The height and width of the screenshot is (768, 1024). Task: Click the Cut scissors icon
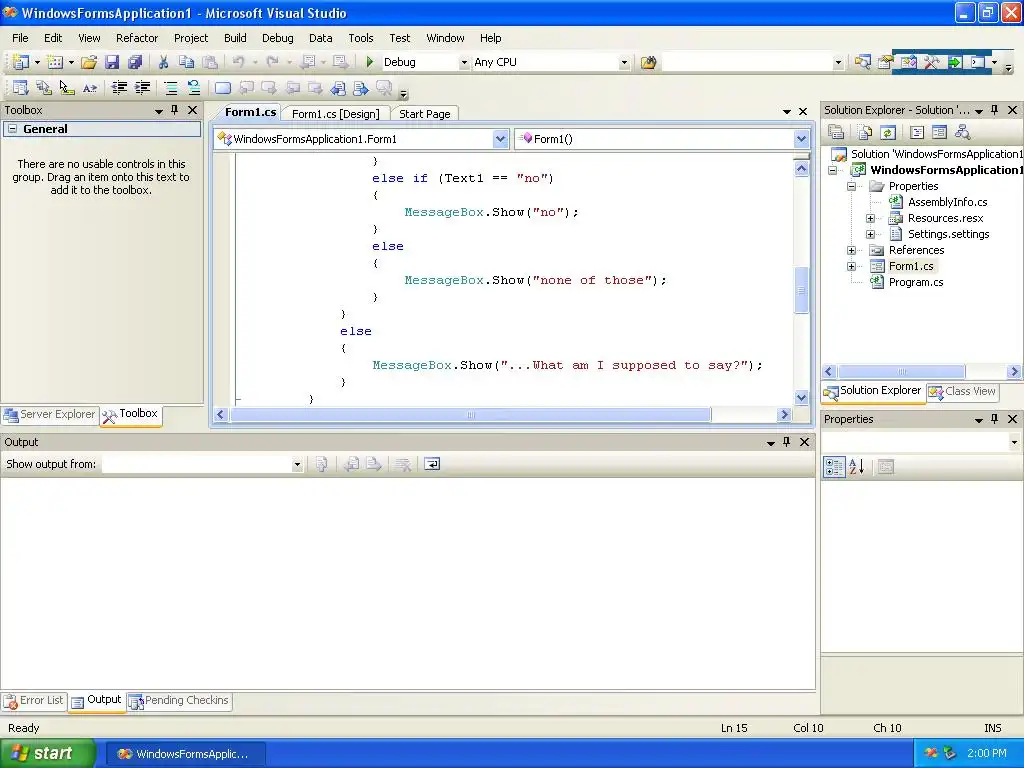click(x=163, y=62)
